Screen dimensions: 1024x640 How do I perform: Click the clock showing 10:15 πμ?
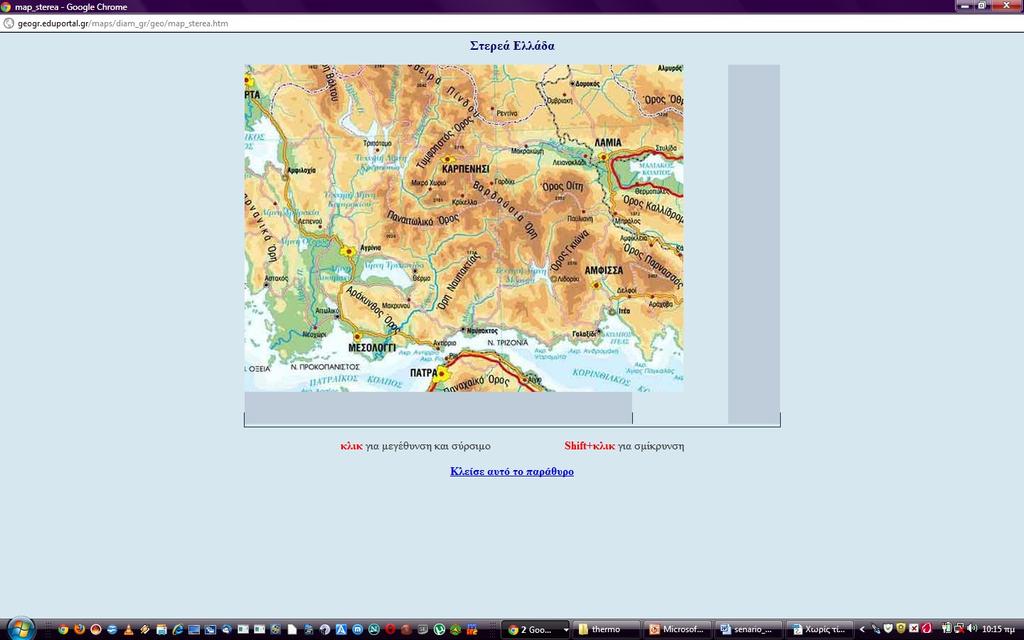999,630
